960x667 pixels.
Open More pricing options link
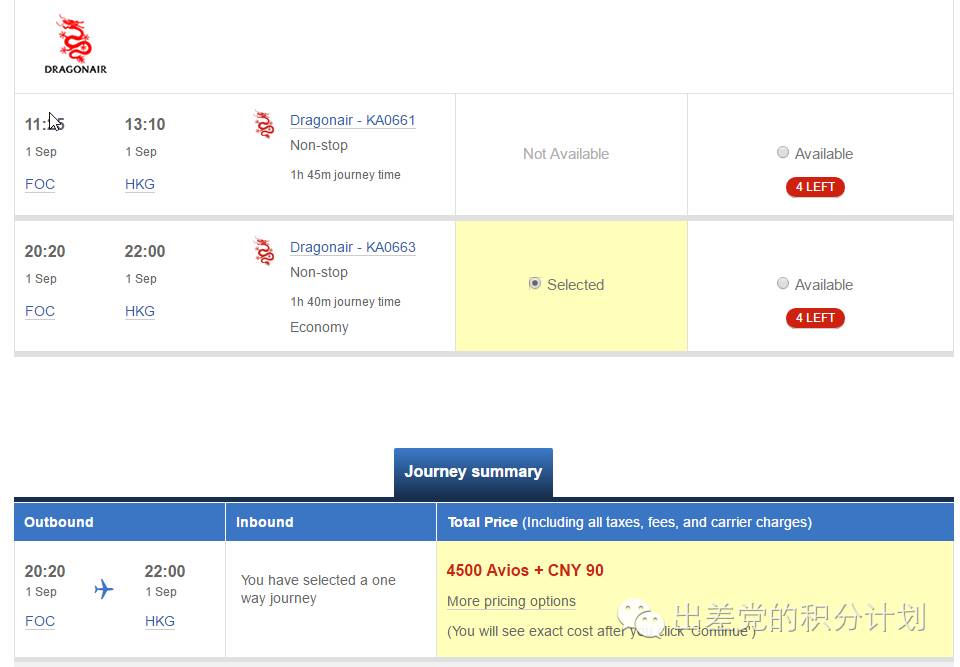point(511,601)
